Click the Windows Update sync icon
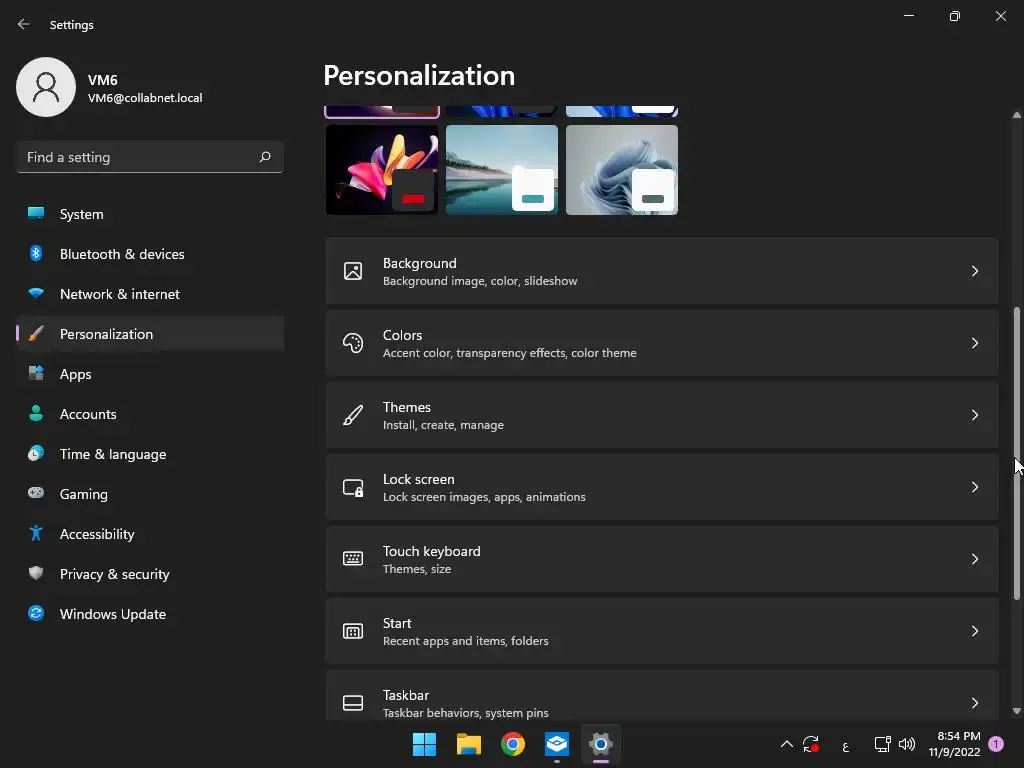Image resolution: width=1024 pixels, height=768 pixels. click(x=36, y=613)
